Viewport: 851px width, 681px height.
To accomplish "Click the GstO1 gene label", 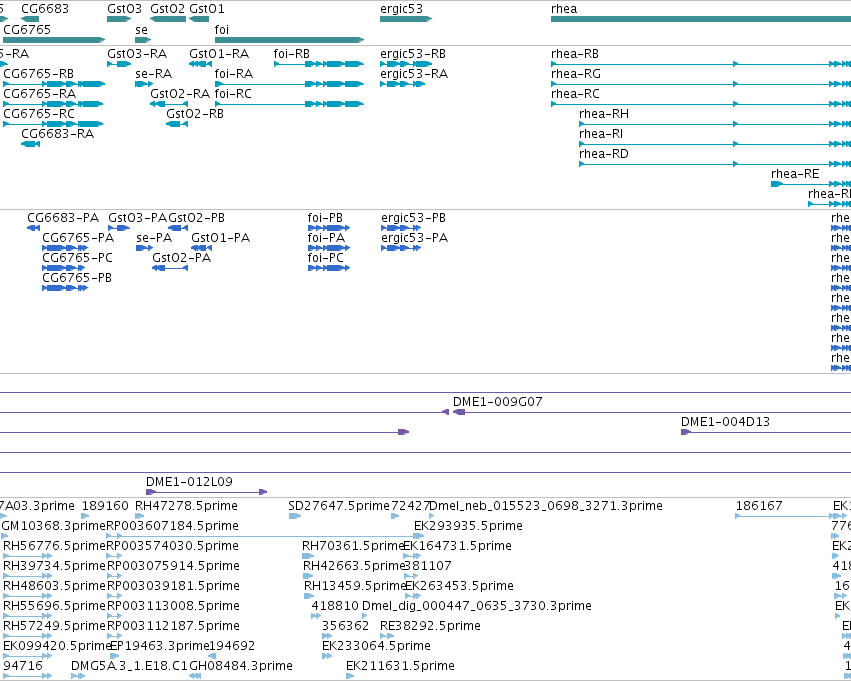I will point(207,9).
